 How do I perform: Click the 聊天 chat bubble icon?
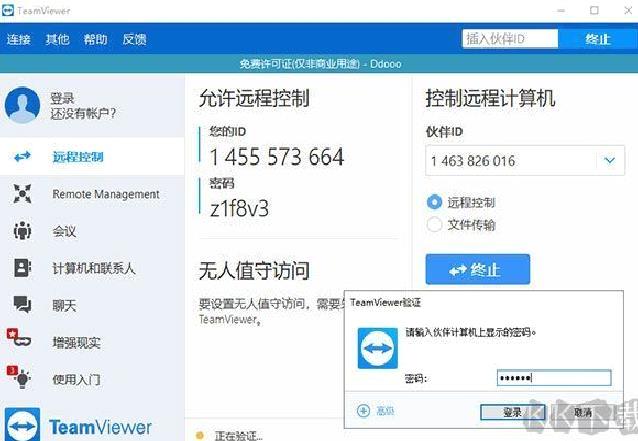tap(22, 304)
